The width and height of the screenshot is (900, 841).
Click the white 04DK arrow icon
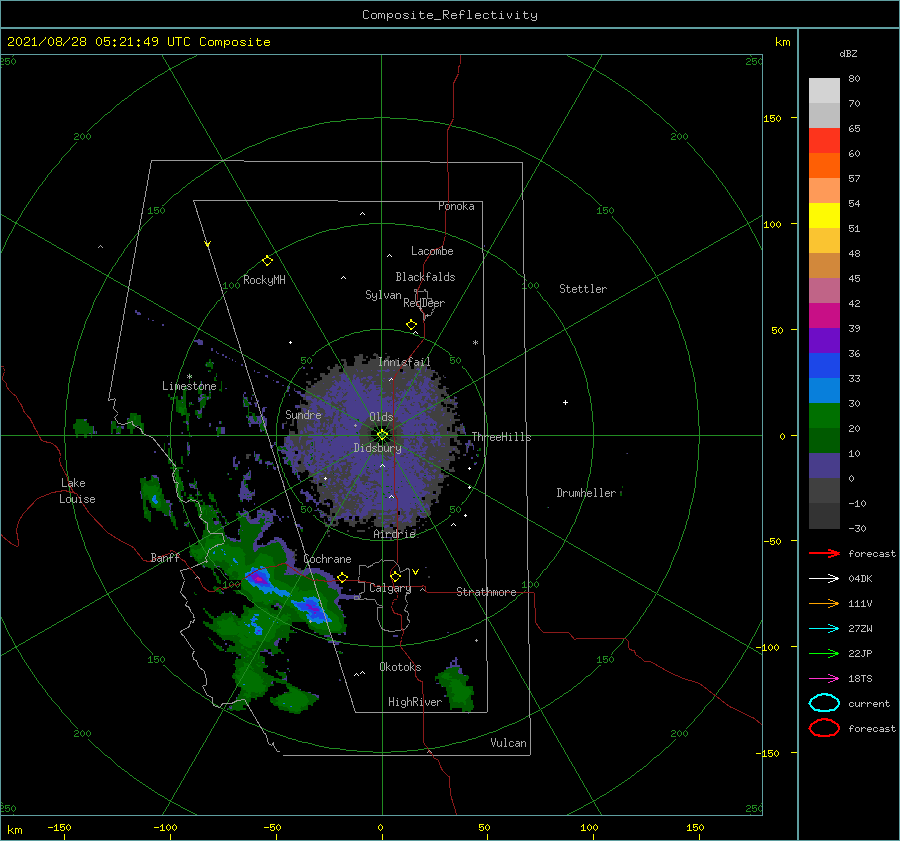coord(824,579)
